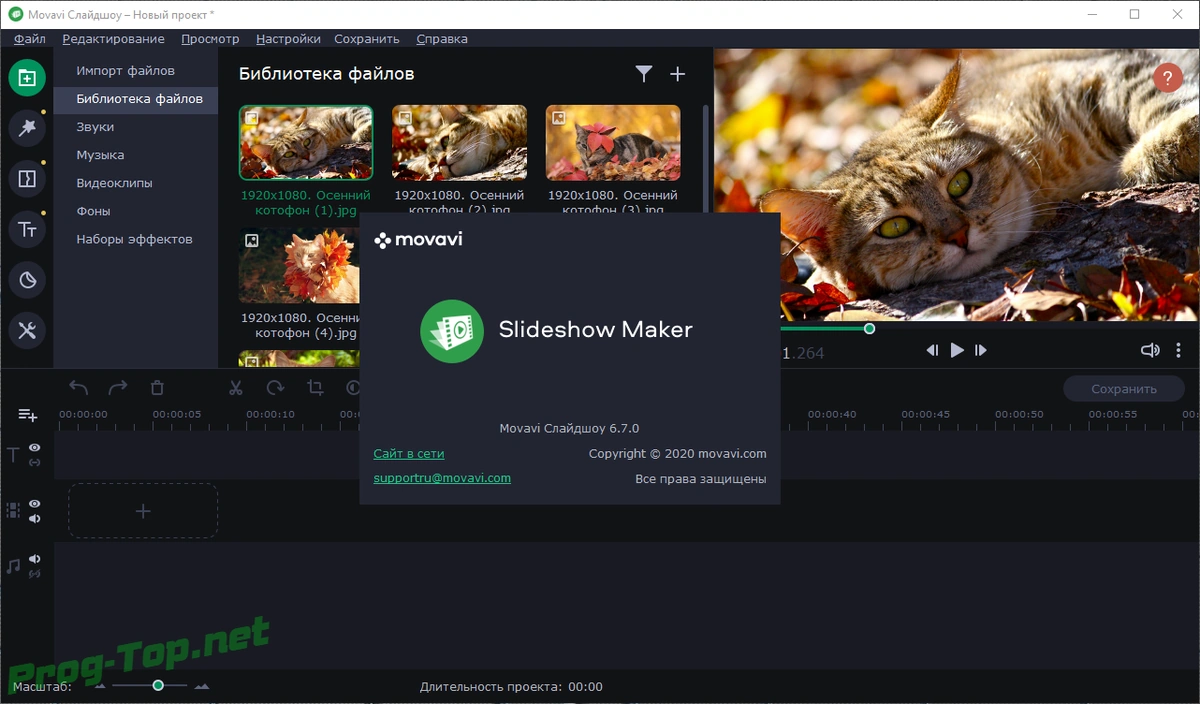Step to the previous frame
Viewport: 1200px width, 704px height.
tap(932, 350)
